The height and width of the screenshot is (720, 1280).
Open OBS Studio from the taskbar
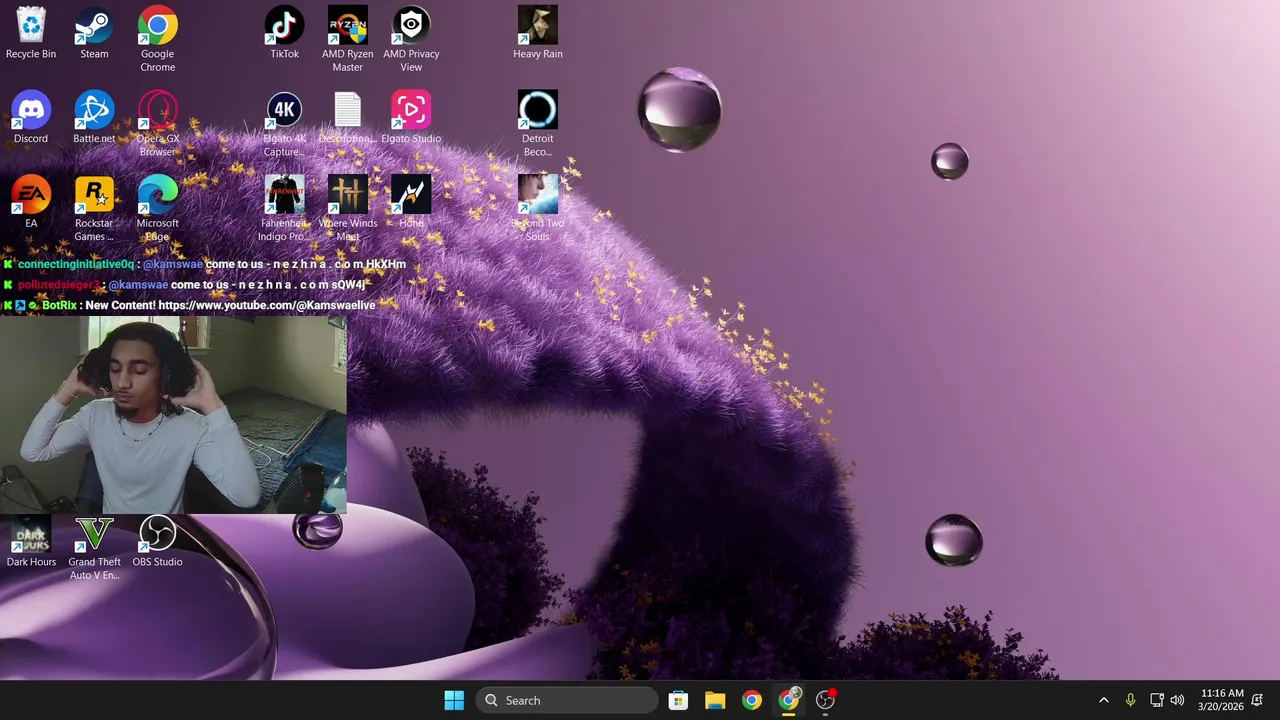pos(826,700)
